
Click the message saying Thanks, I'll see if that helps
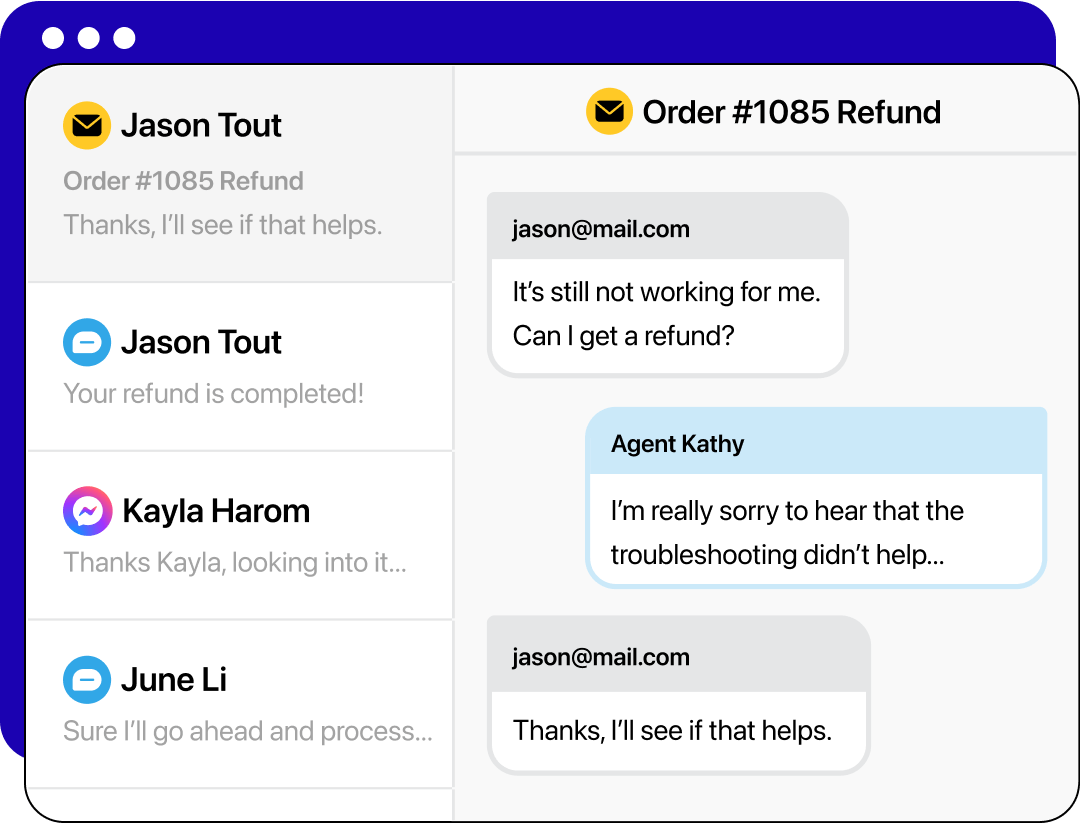click(x=671, y=730)
